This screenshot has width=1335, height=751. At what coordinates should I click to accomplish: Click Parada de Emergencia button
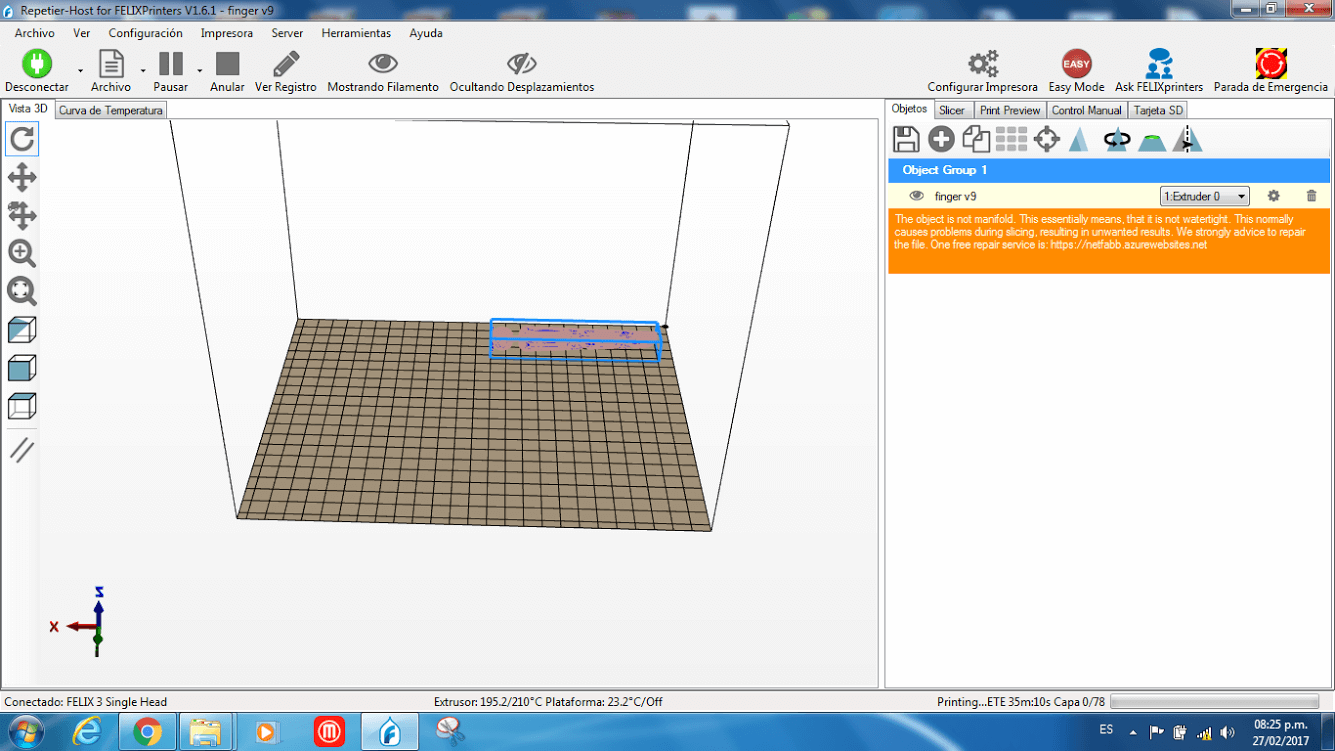tap(1271, 64)
